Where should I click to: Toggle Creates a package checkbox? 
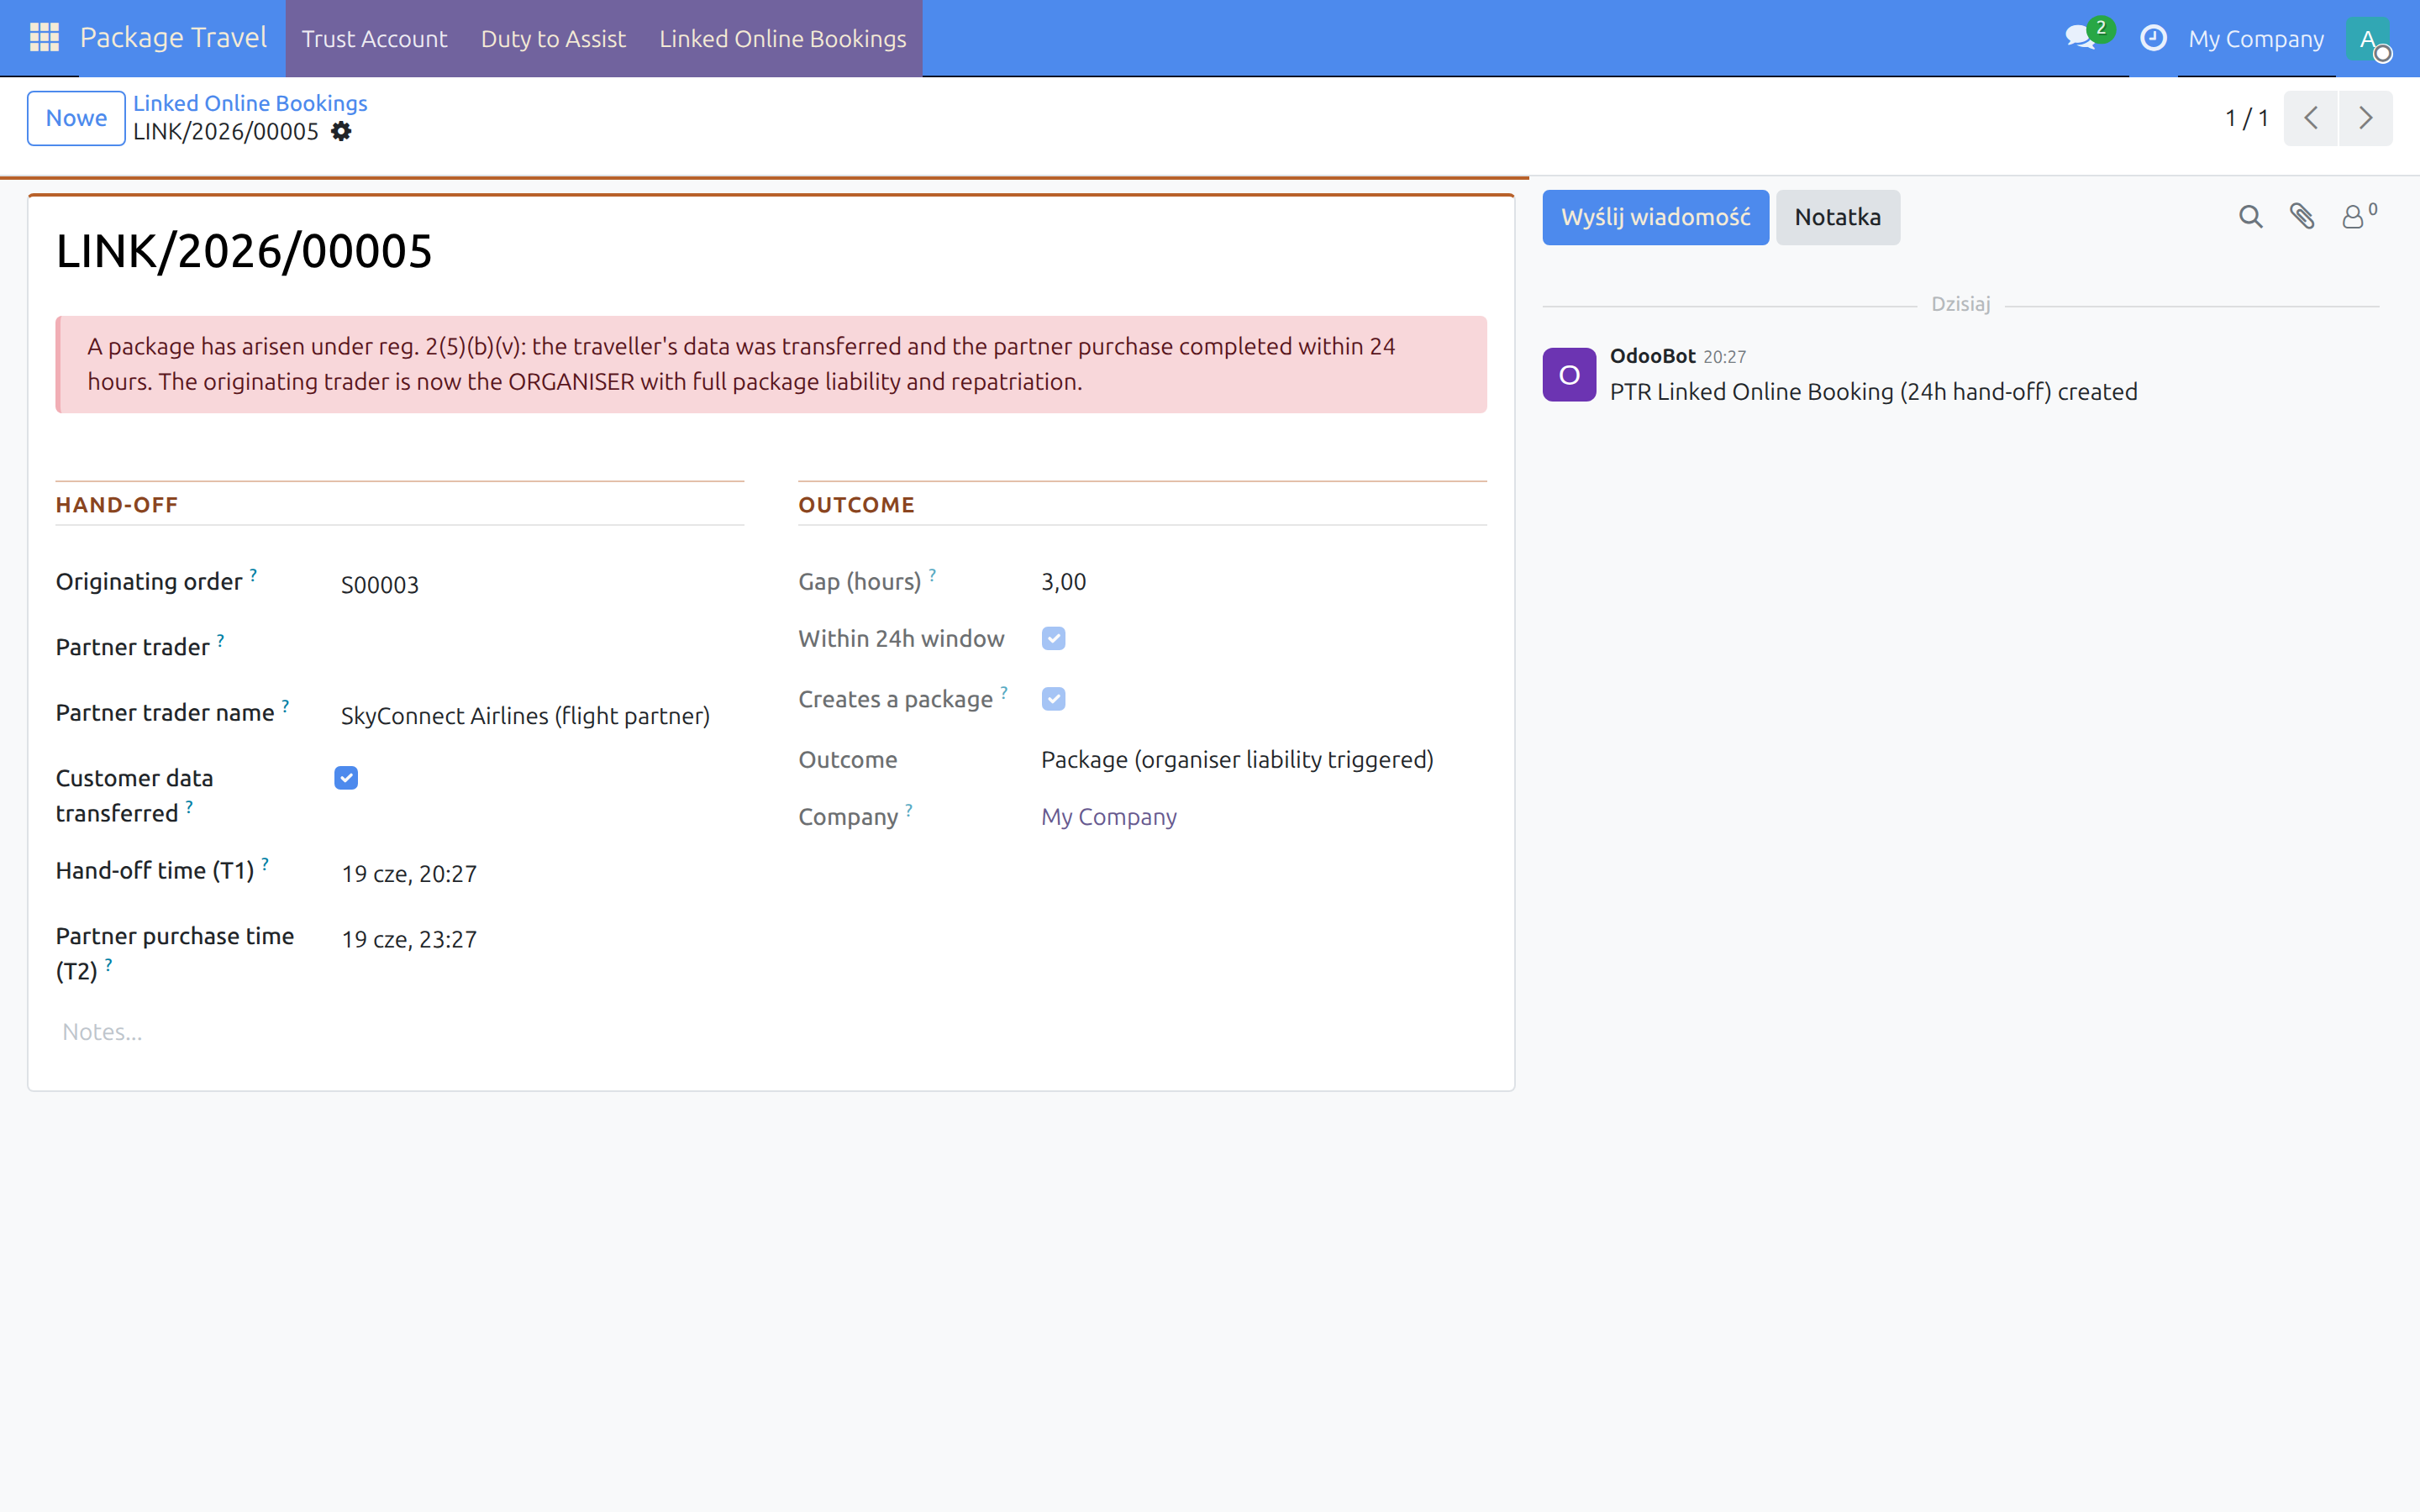coord(1053,699)
